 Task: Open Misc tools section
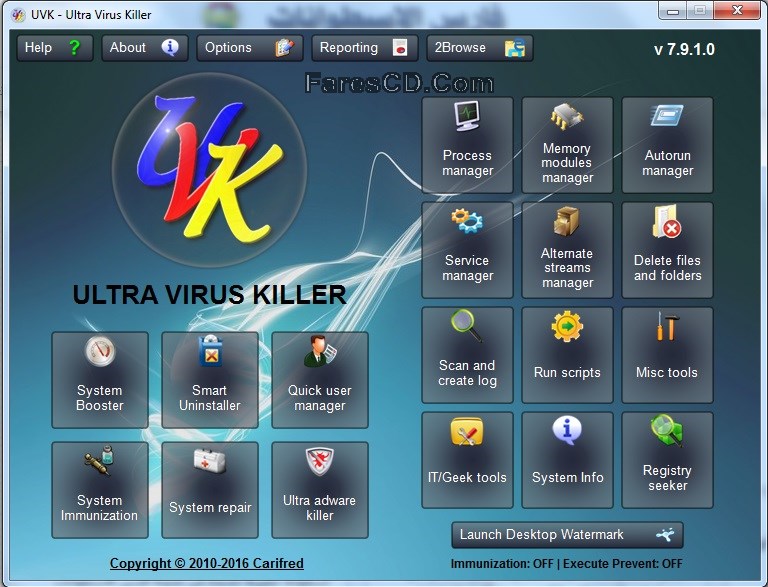point(667,355)
